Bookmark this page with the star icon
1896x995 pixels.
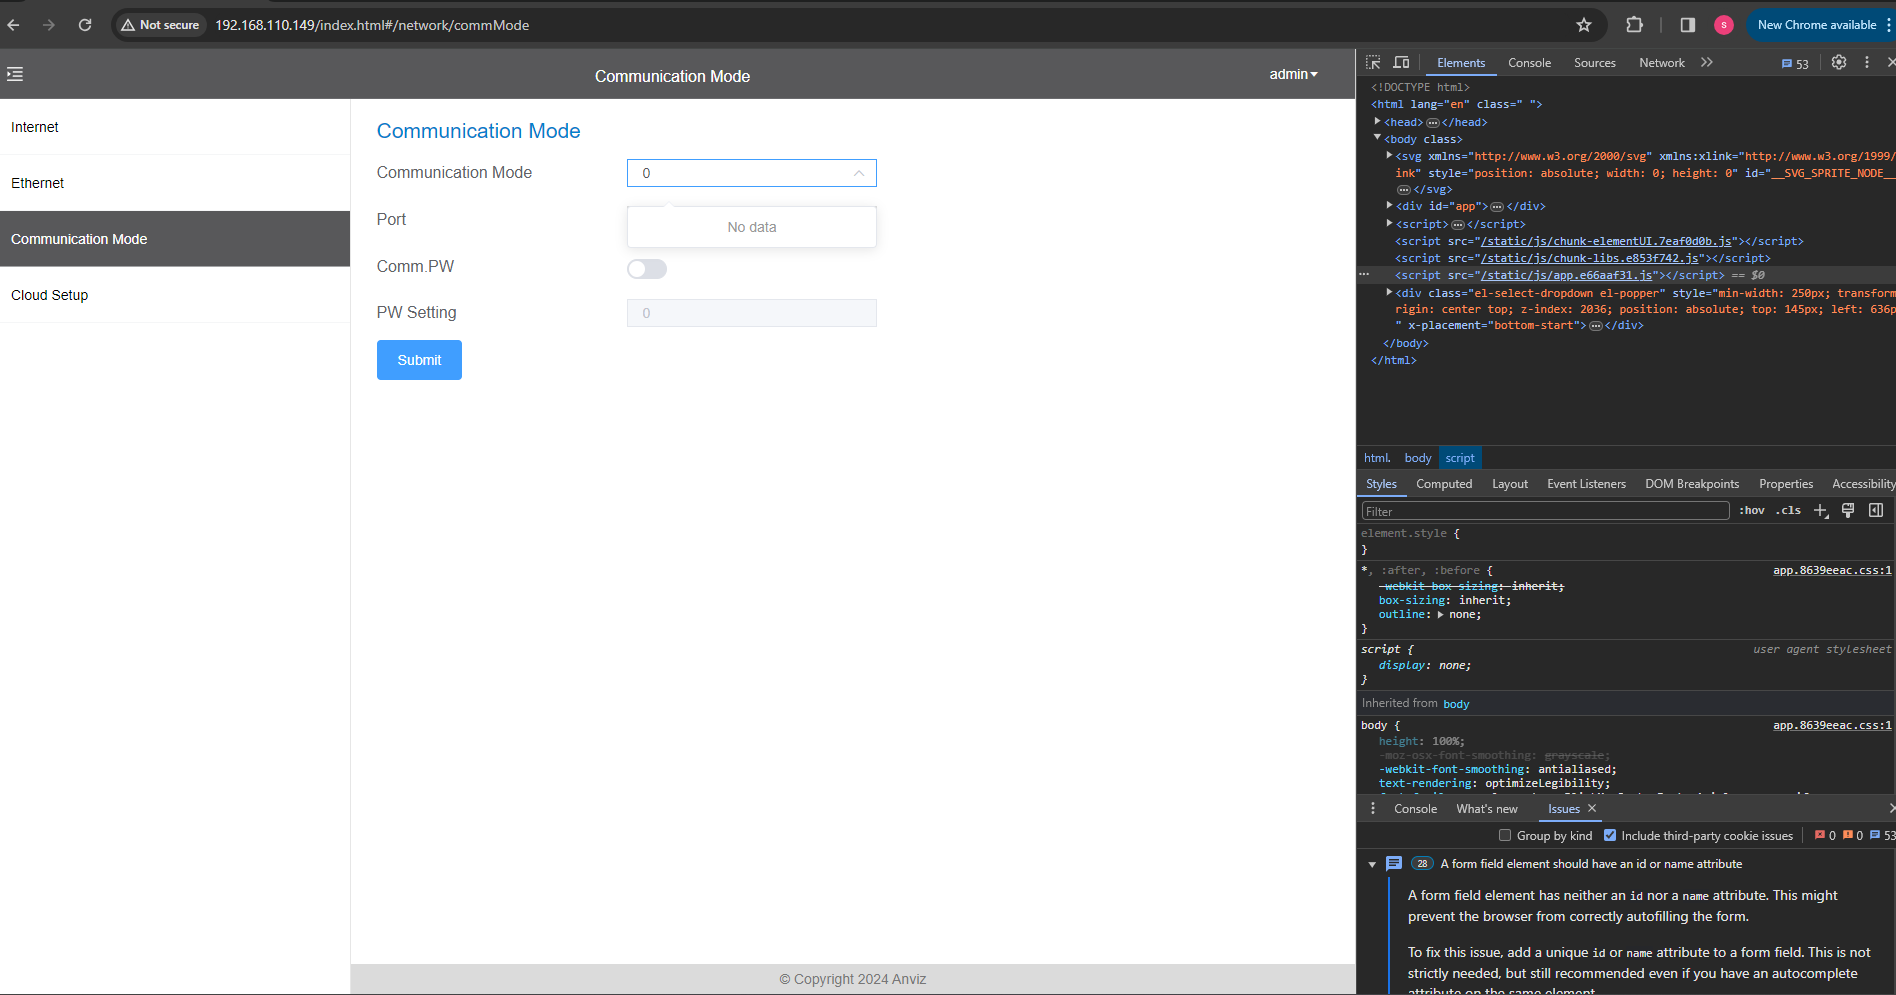(1584, 25)
